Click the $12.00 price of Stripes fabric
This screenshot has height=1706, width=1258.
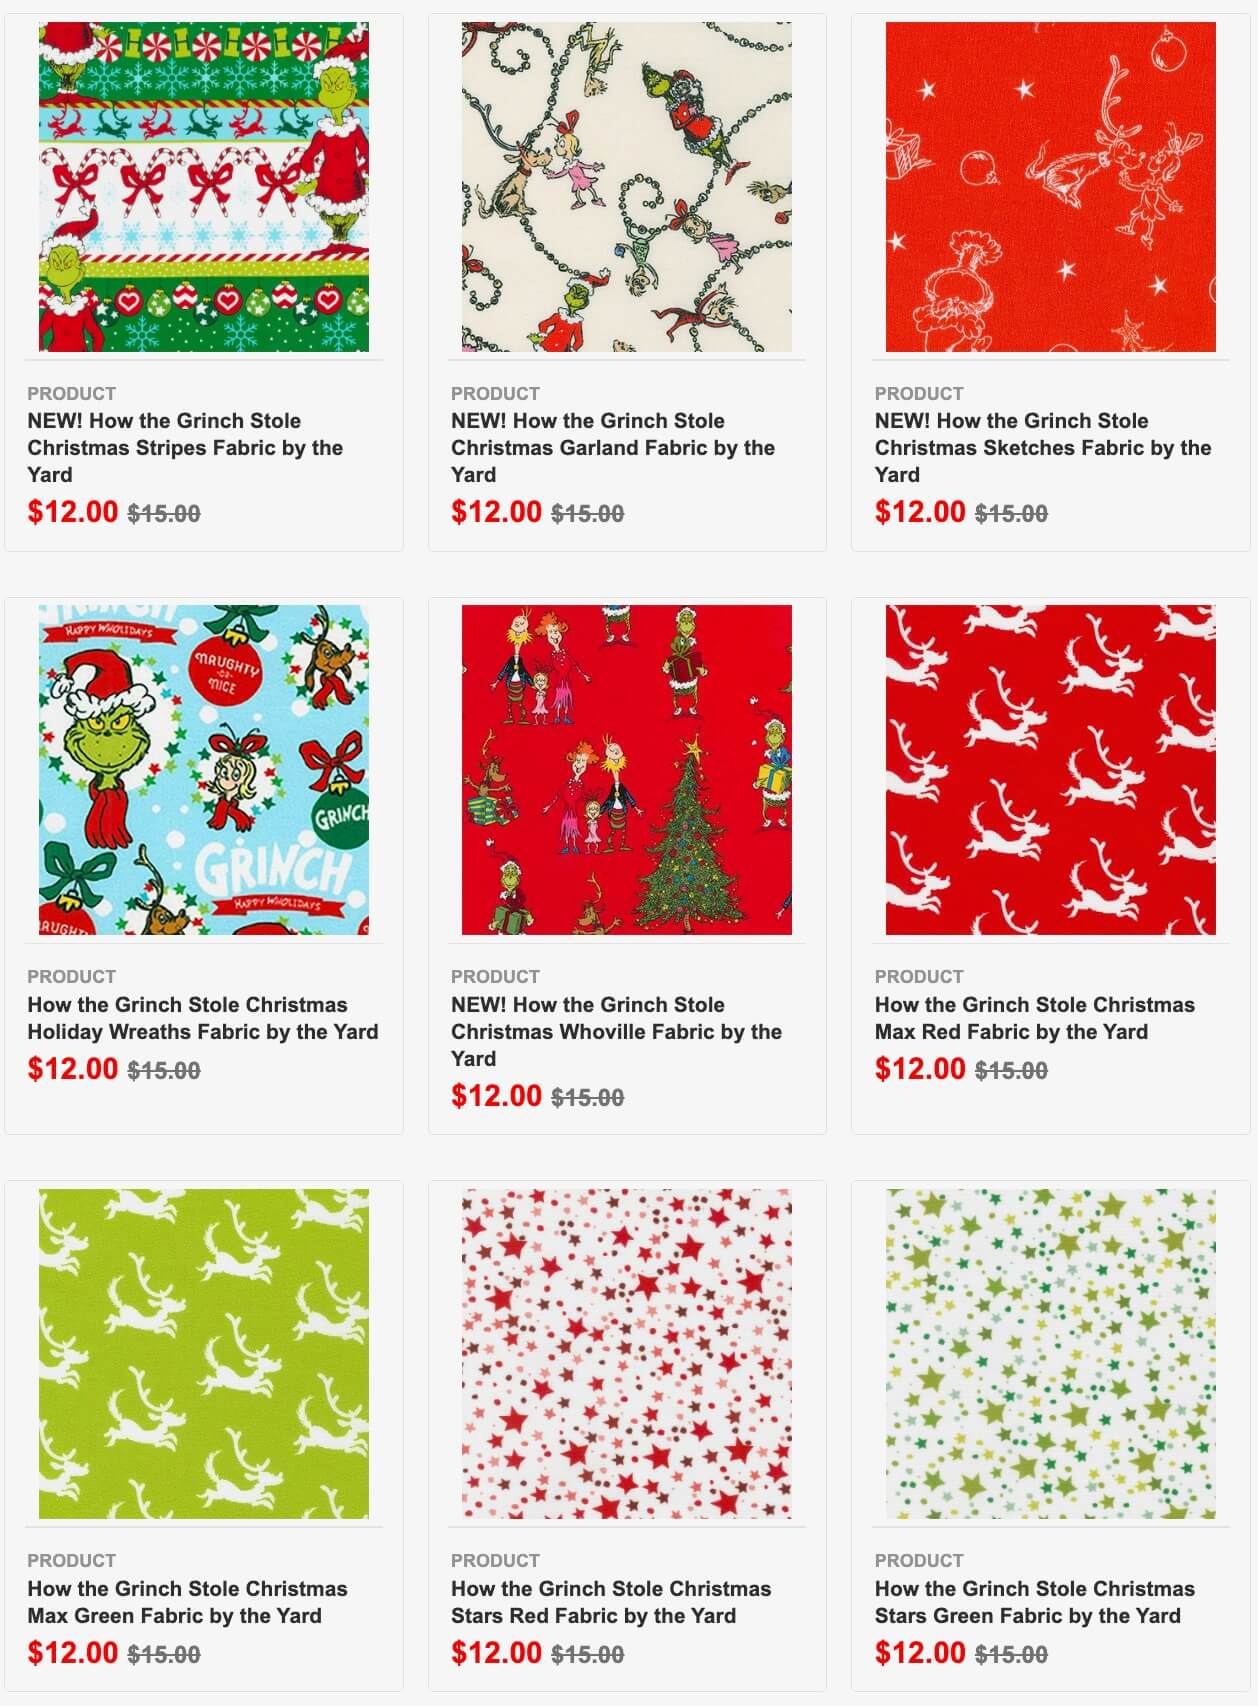73,512
